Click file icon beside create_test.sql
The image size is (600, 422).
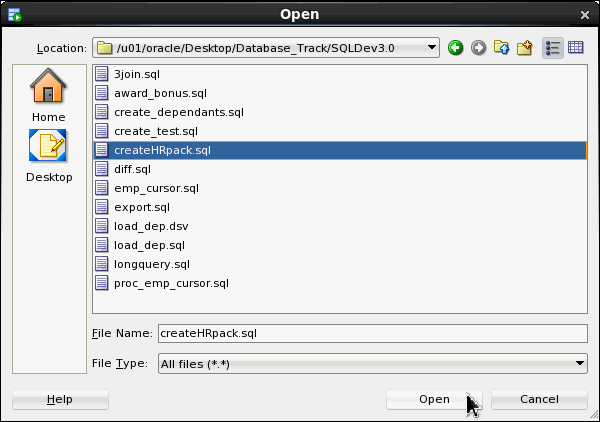coord(101,131)
